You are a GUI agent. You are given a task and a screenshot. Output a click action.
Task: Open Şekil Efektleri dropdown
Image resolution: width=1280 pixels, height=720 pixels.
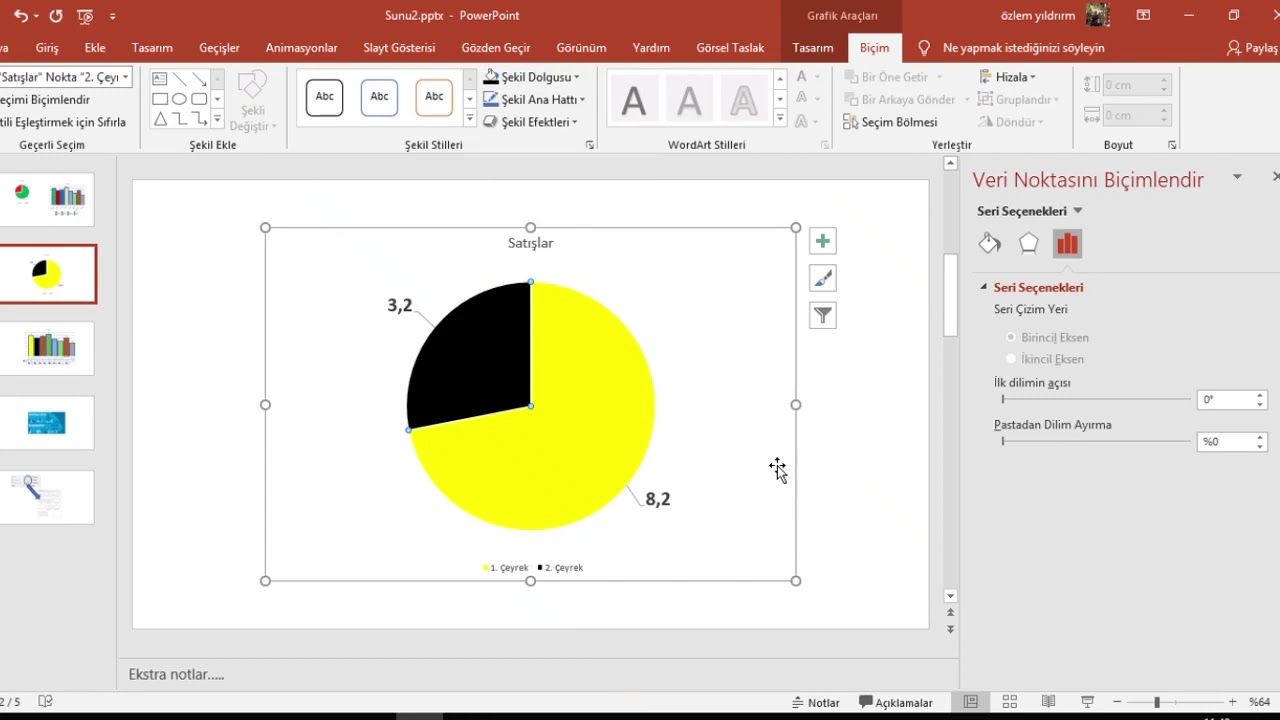pyautogui.click(x=531, y=122)
